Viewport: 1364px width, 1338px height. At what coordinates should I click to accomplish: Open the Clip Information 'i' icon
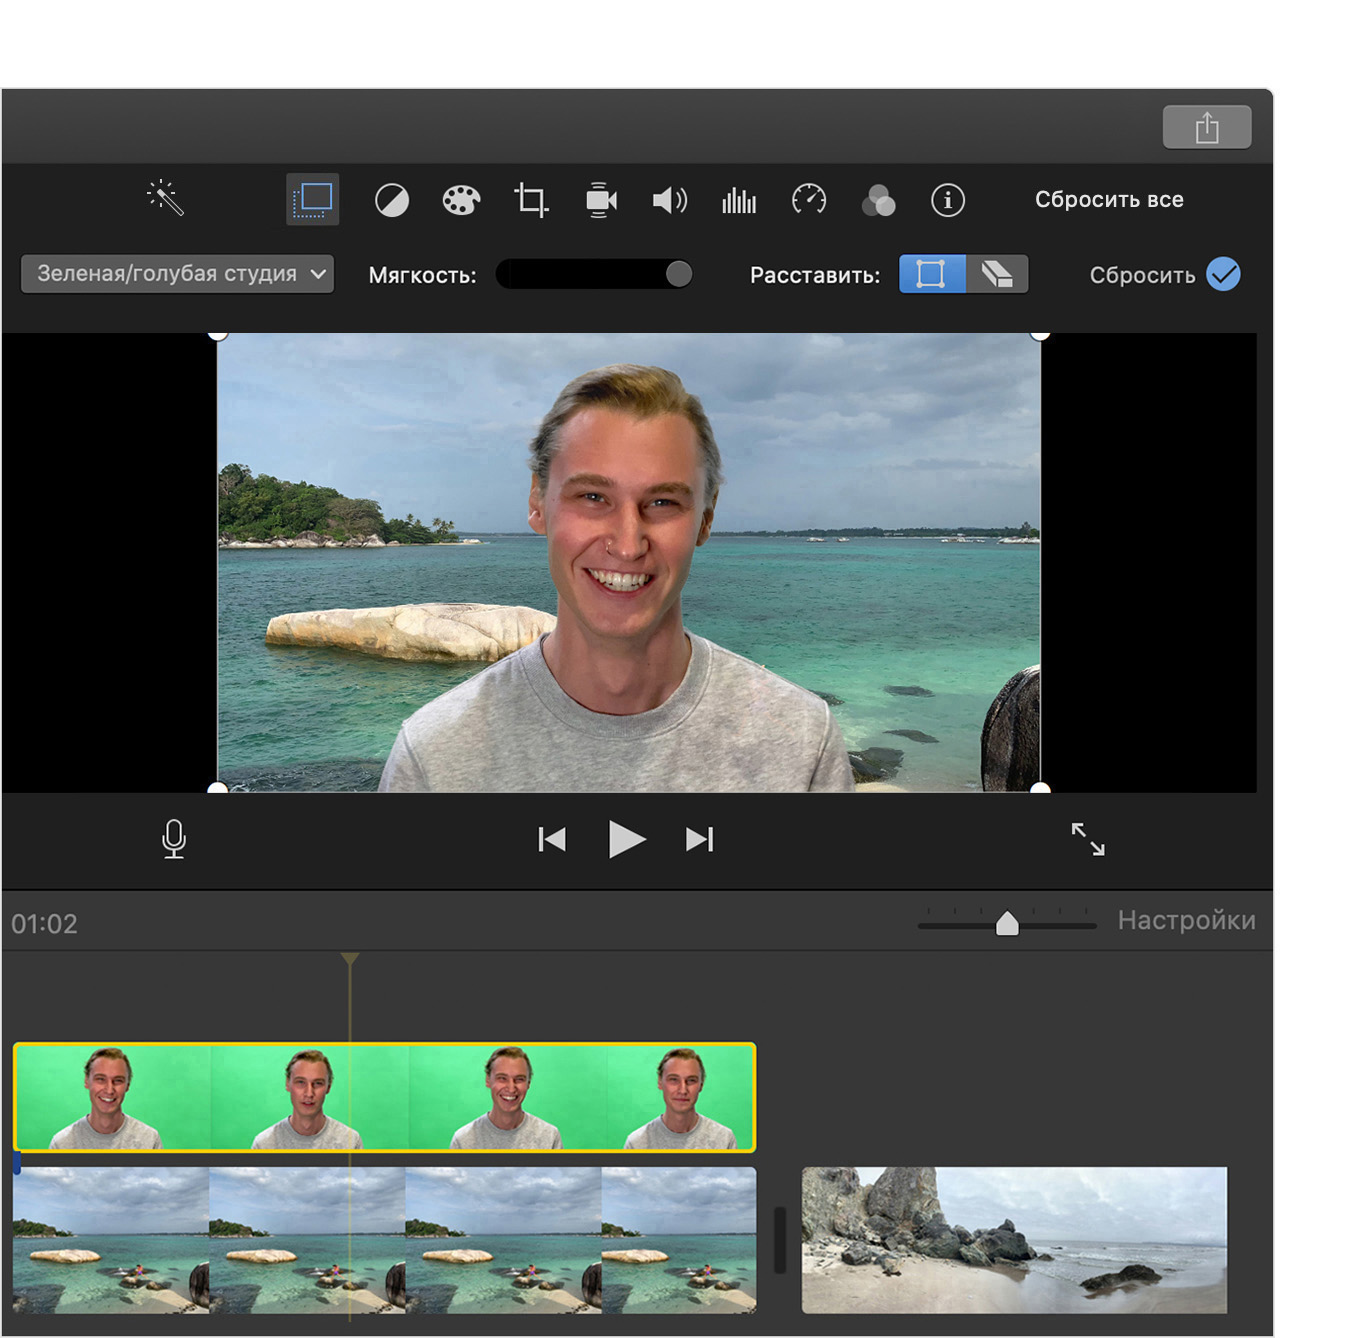coord(948,201)
